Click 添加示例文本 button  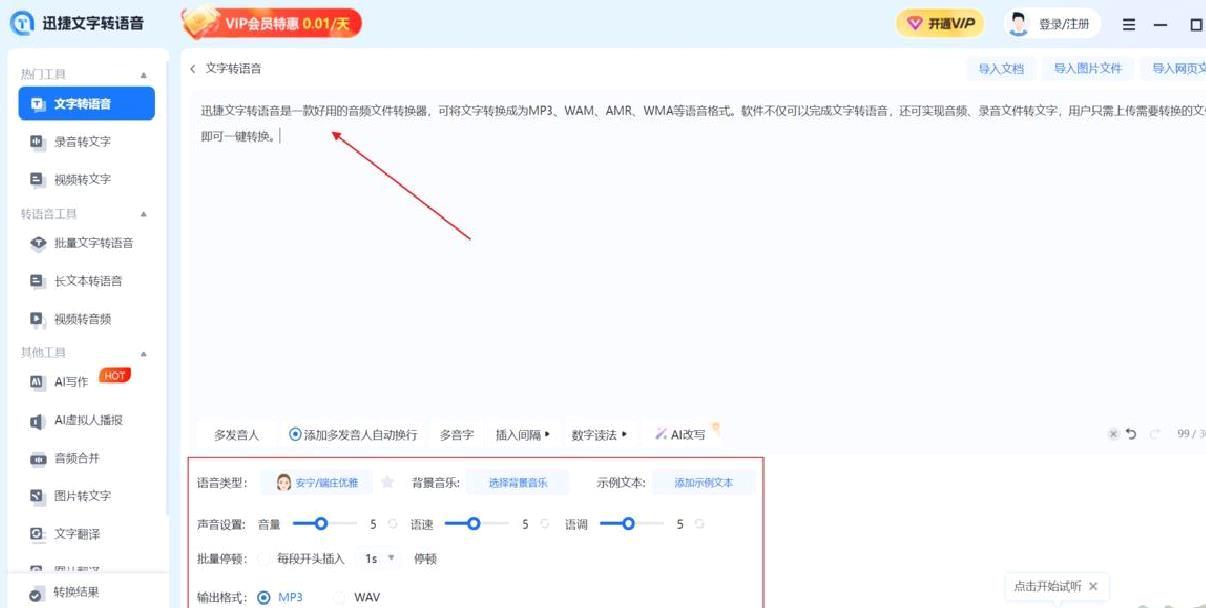pos(704,483)
